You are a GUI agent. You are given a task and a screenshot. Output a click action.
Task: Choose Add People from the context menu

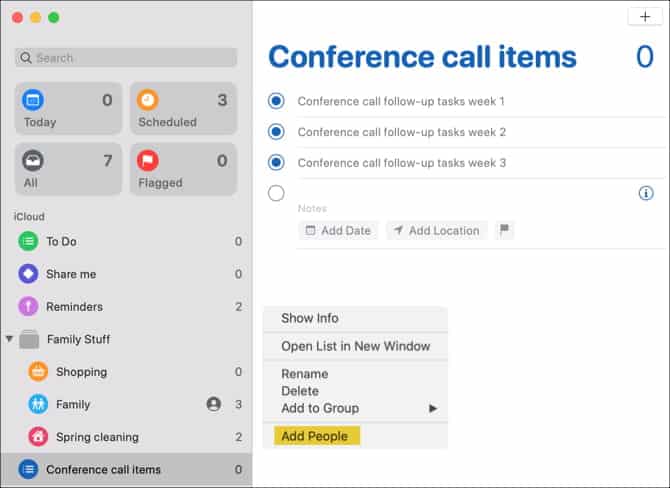tap(315, 436)
